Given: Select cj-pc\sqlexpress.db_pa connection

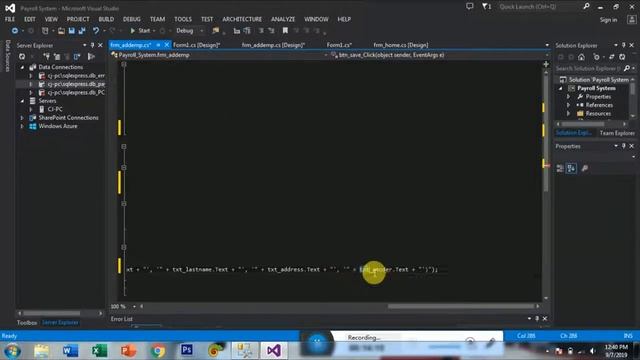Looking at the screenshot, I should (x=76, y=84).
